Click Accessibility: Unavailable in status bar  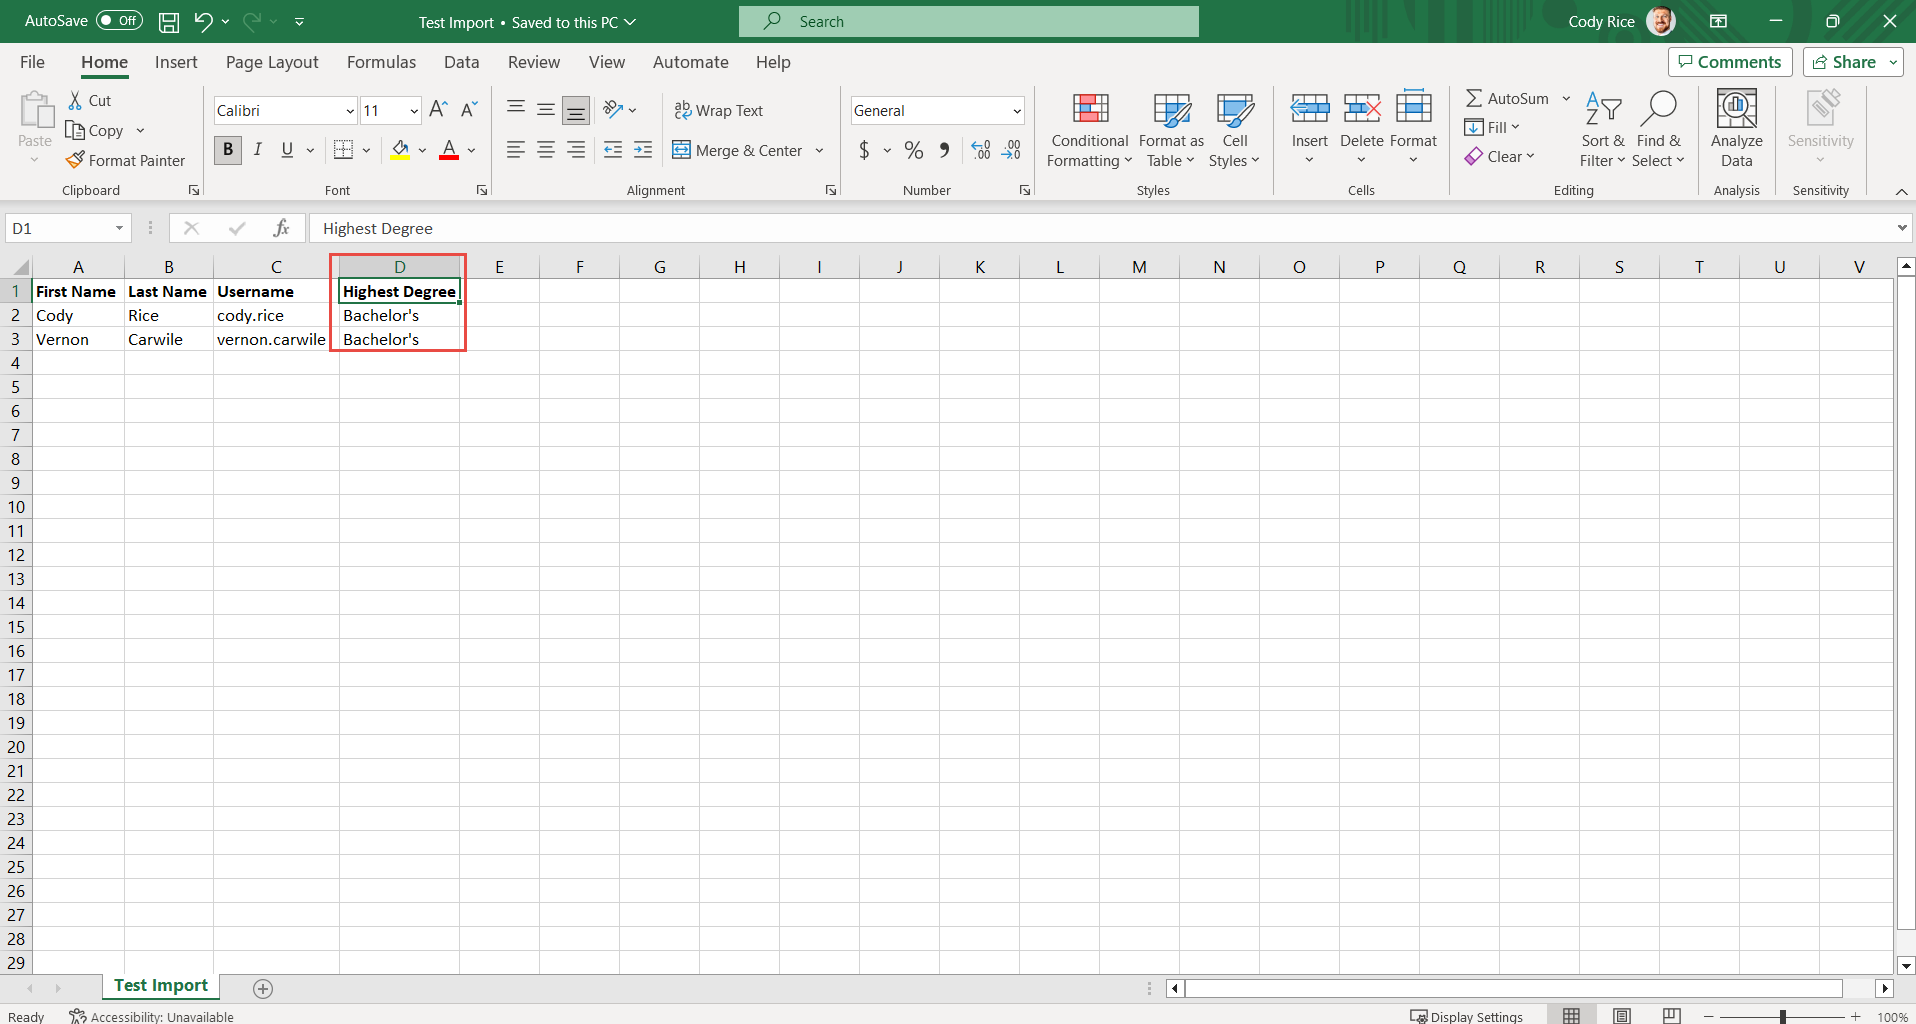tap(151, 1016)
